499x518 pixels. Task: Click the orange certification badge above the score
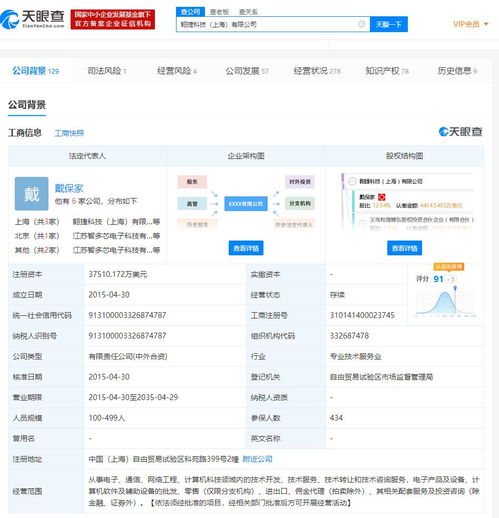pos(449,267)
